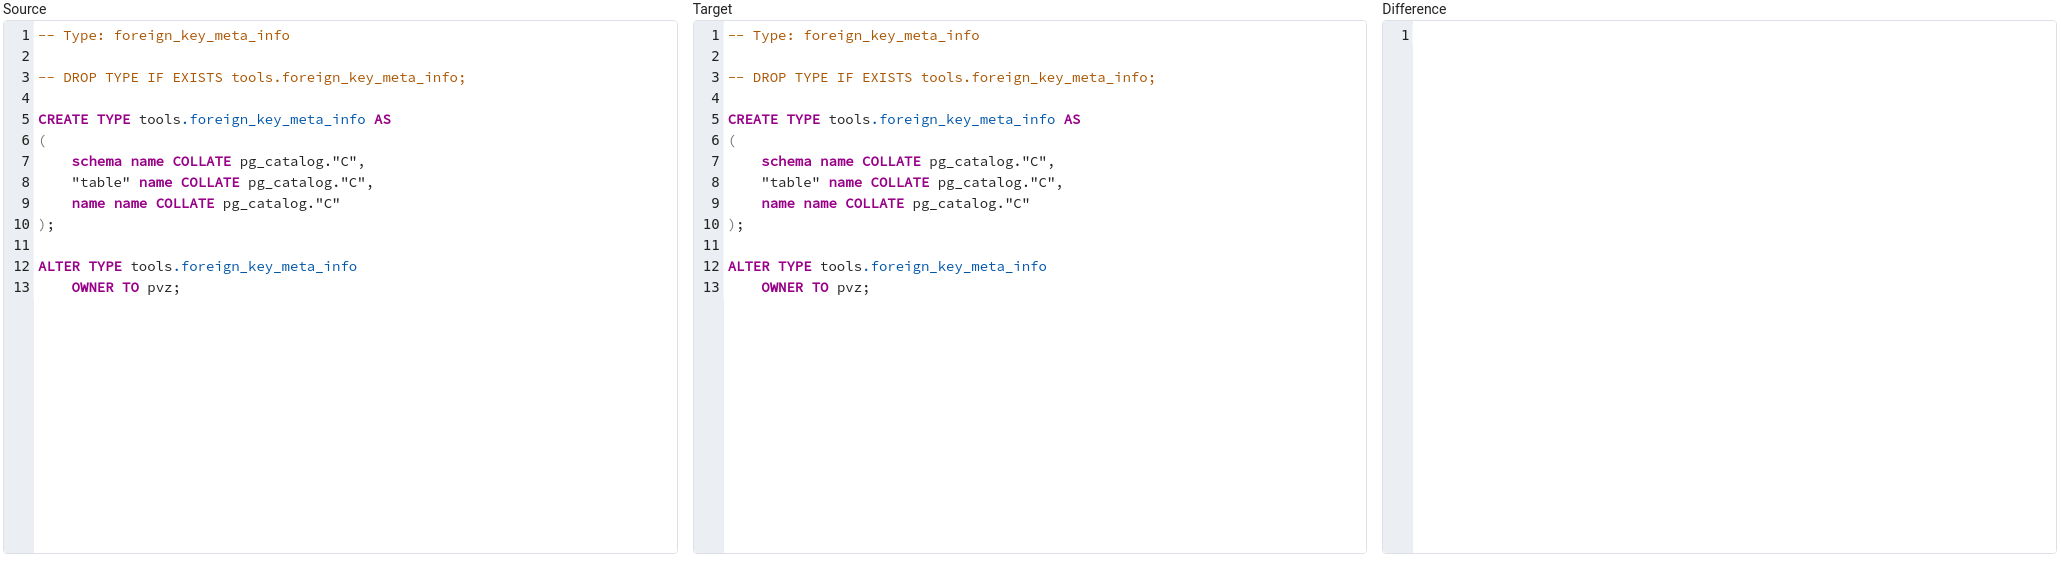Click Source gutter line number 13
Viewport: 2061px width, 561px height.
(x=21, y=287)
